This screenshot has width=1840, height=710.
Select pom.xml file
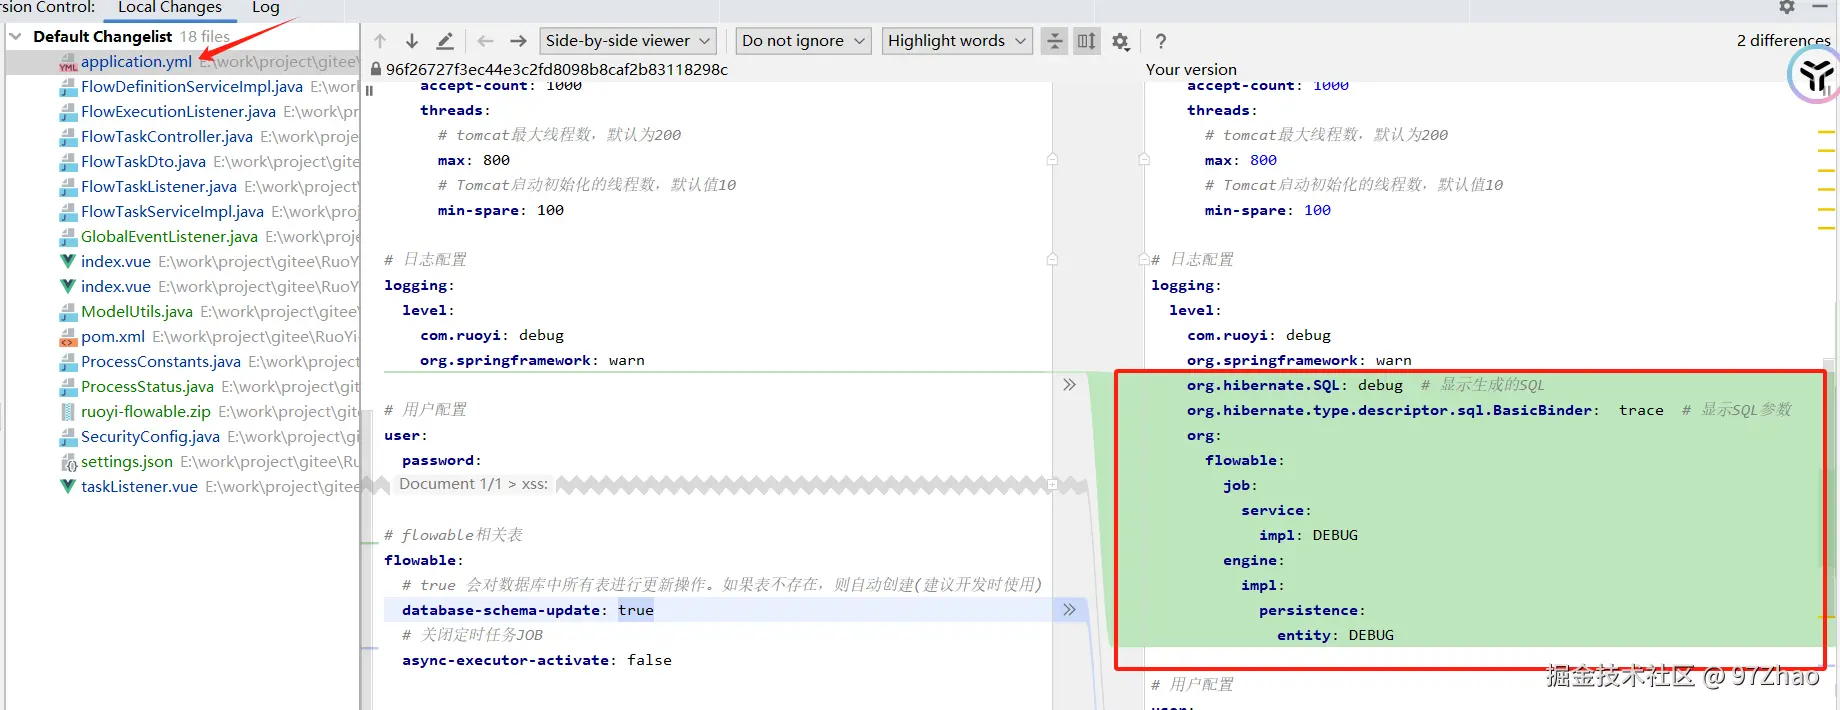coord(113,336)
